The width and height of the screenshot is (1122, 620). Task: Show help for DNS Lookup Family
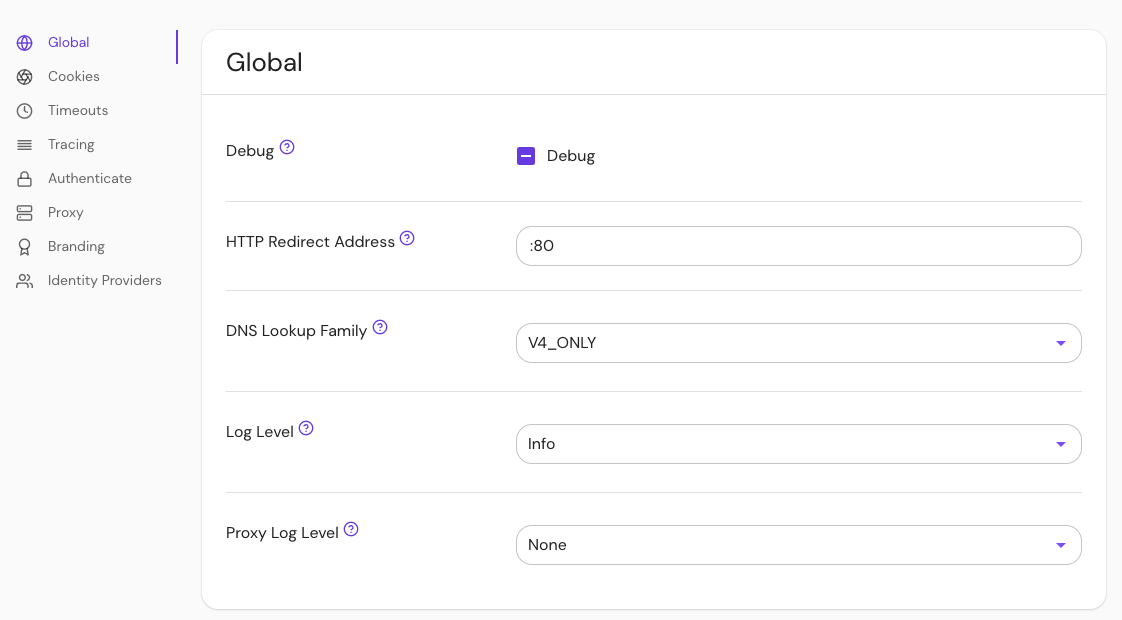pyautogui.click(x=380, y=327)
